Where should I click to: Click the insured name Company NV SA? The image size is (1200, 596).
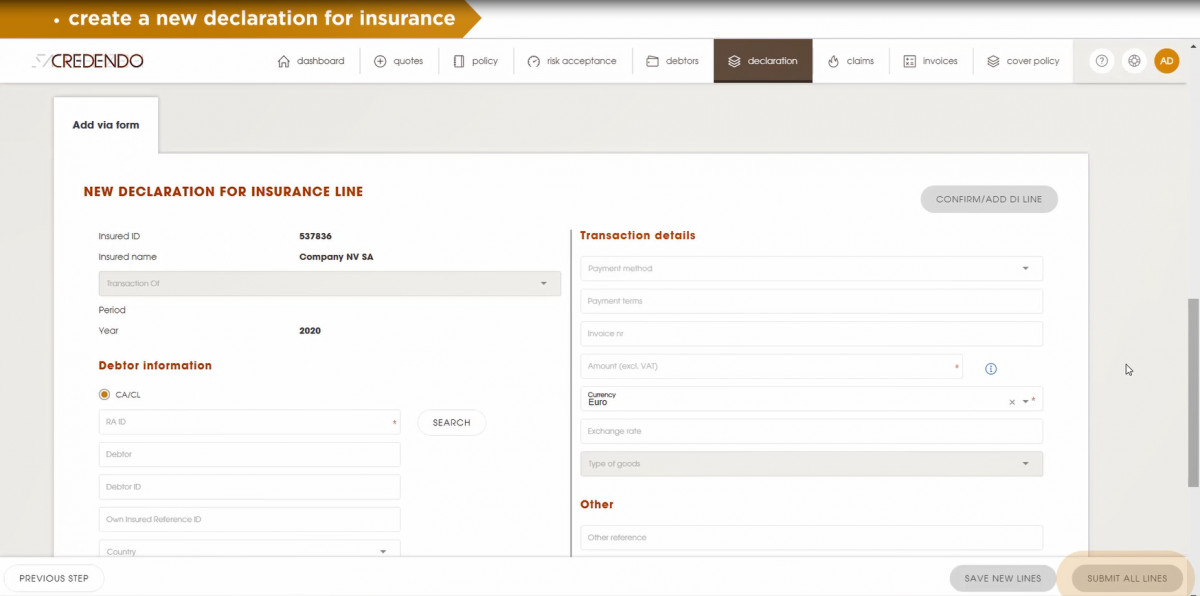[x=336, y=257]
